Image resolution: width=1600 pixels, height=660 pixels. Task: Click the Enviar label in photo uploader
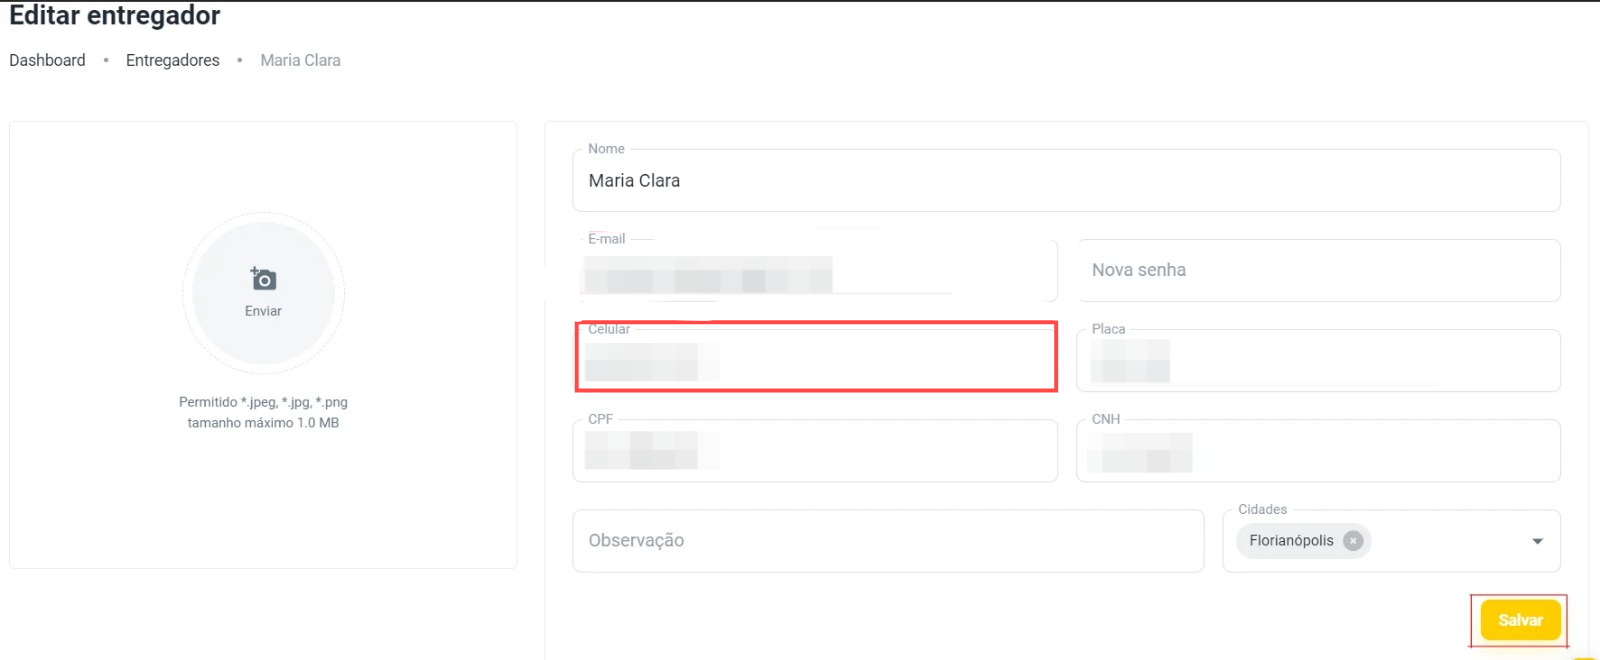coord(263,311)
